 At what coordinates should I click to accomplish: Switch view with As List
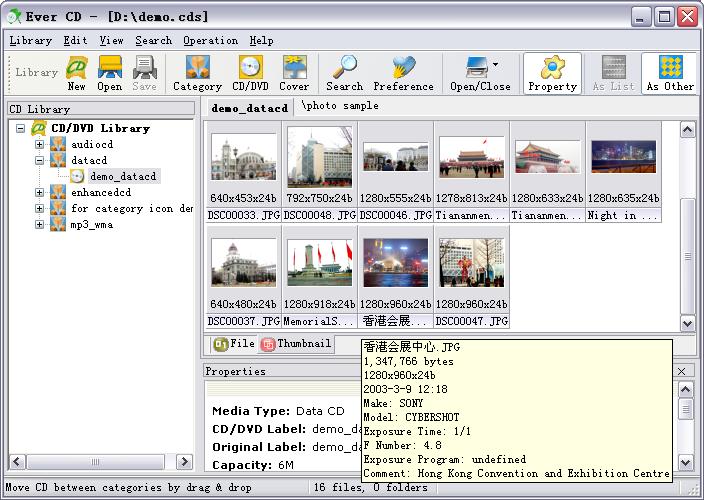(613, 74)
